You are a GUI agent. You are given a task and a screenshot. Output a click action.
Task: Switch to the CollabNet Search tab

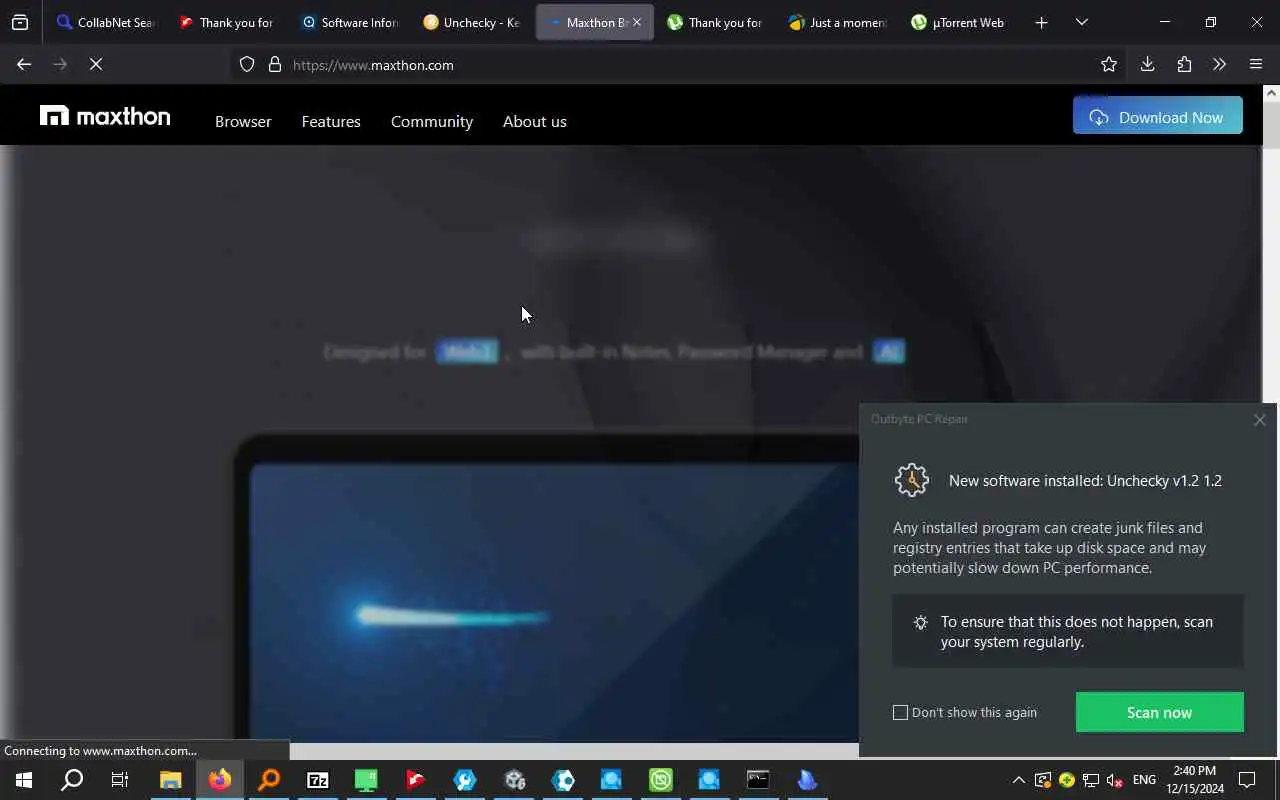click(105, 22)
